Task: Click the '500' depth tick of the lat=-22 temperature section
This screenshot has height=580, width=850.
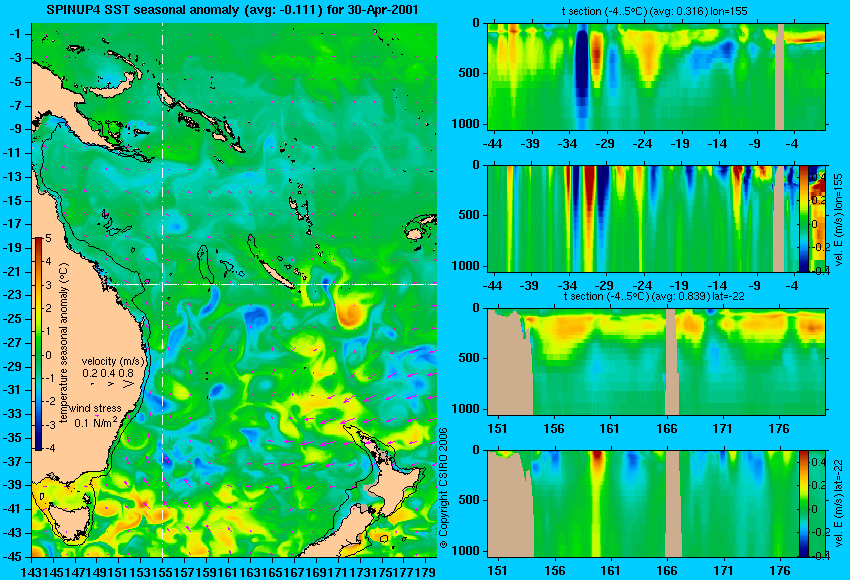Action: 469,358
